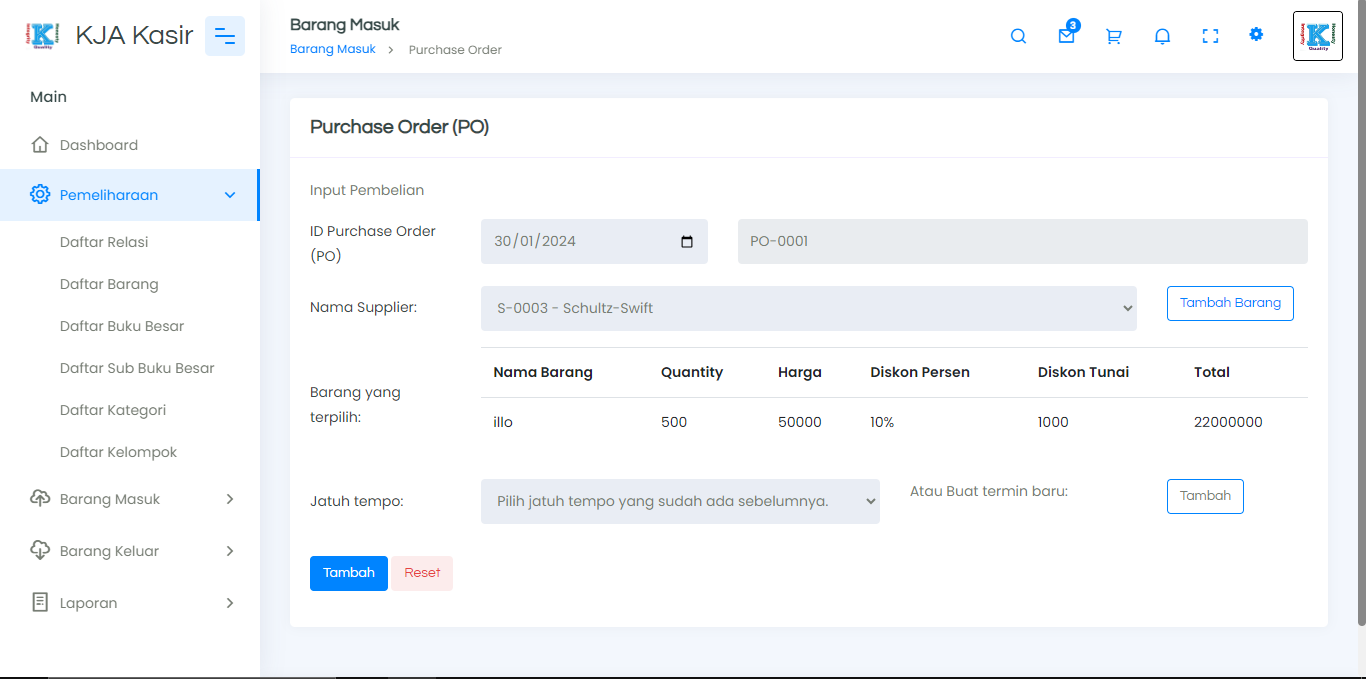
Task: Open the mail icon with badge 3
Action: 1067,35
